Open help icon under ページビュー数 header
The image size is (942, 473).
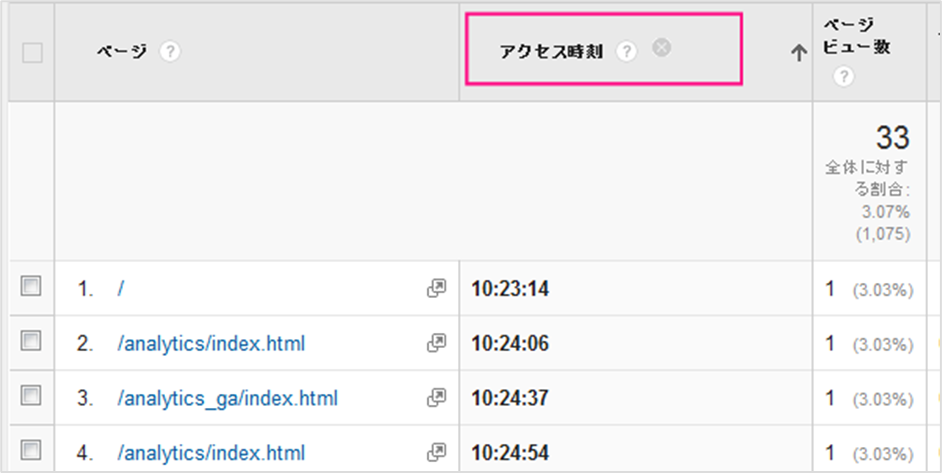[x=843, y=76]
